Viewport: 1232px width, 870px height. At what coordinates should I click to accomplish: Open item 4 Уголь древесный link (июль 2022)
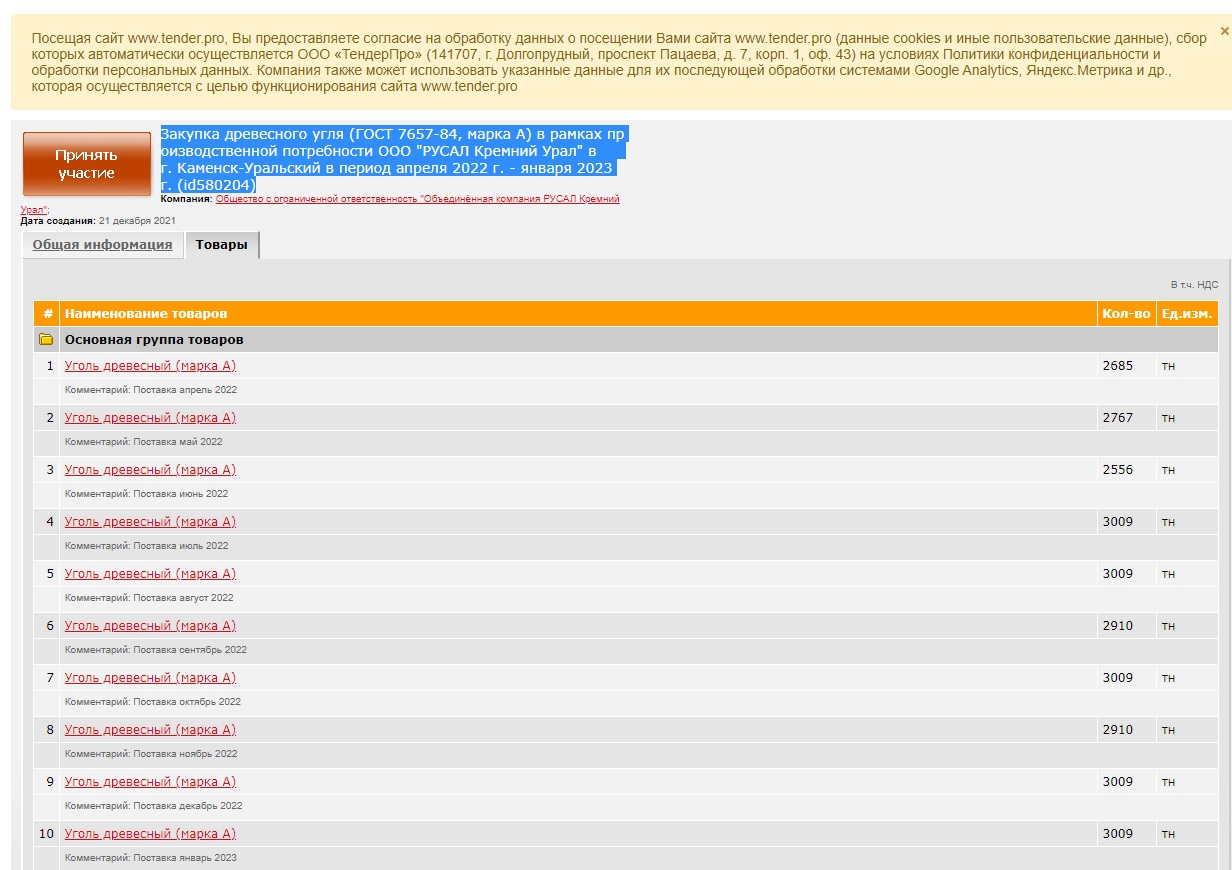point(150,522)
